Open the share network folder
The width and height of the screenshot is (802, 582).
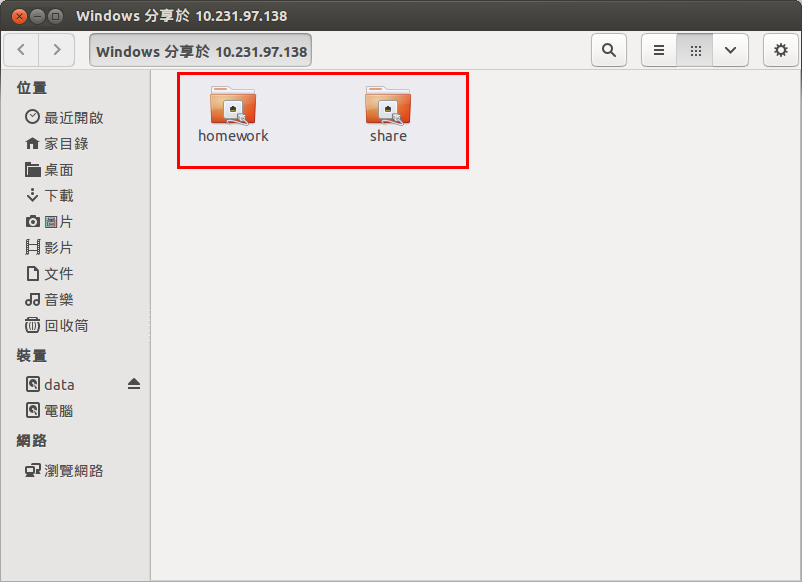pyautogui.click(x=388, y=114)
